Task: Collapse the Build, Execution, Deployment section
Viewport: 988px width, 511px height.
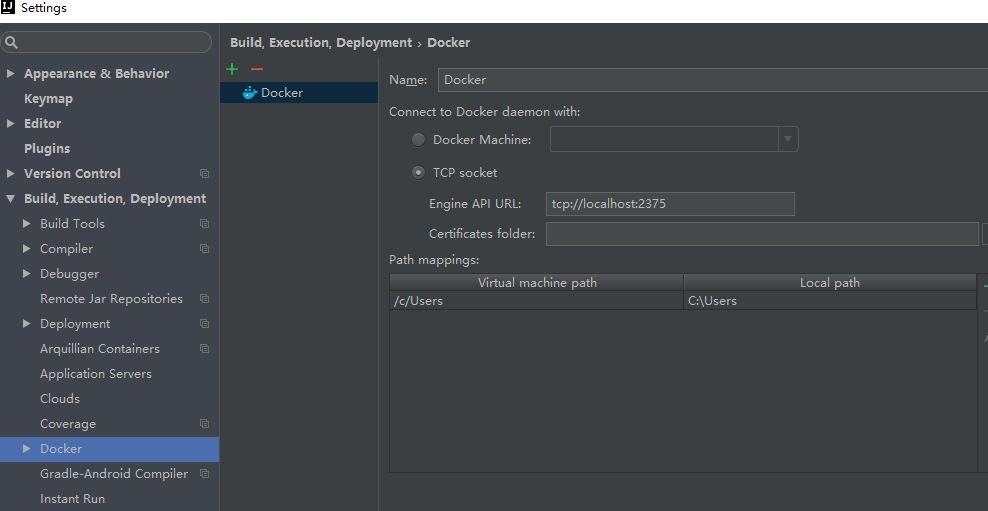Action: [x=10, y=198]
